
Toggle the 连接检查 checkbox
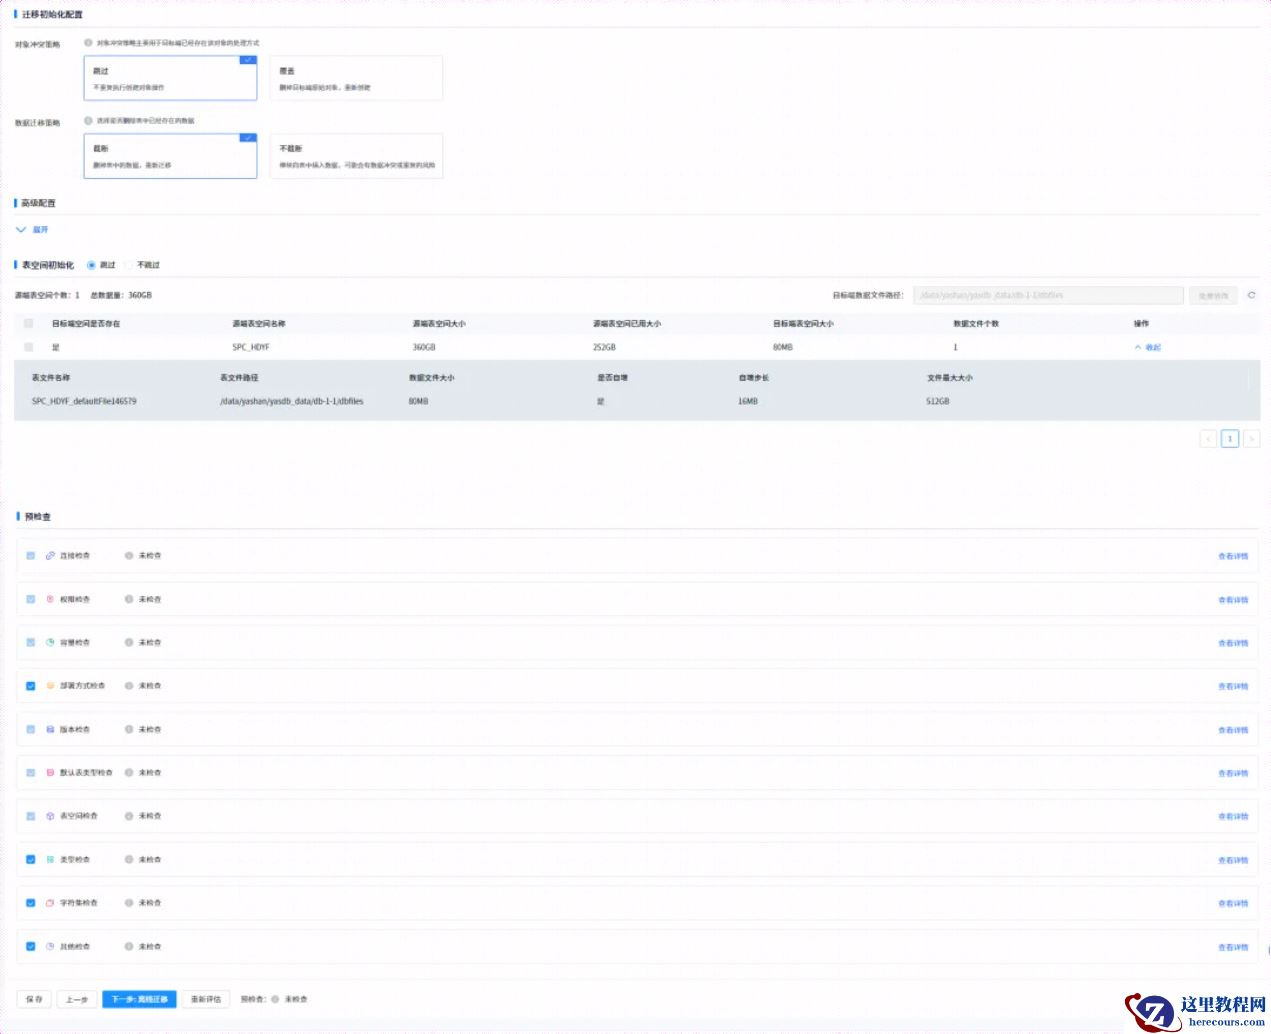[x=30, y=555]
